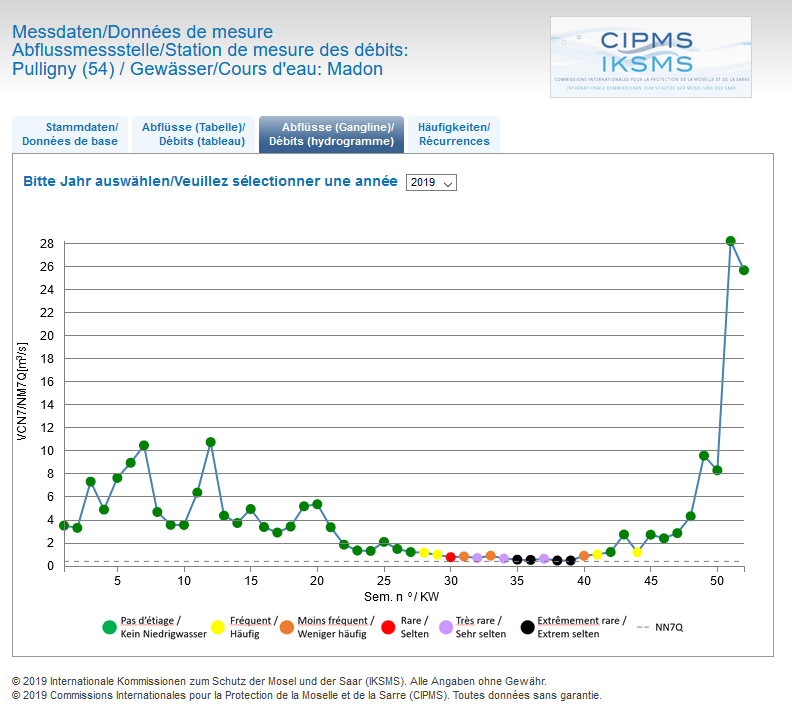Click the red 'Rare / Selten' legend circle
Viewport: 792px width, 713px height.
390,627
